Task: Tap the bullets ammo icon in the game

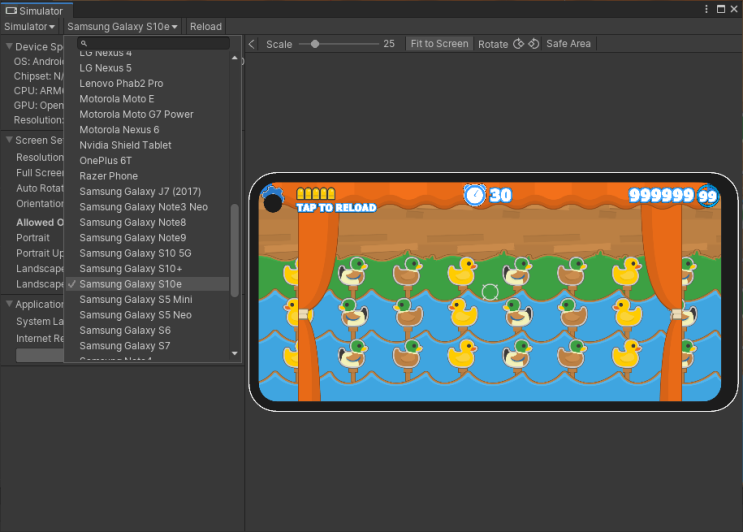Action: pos(316,193)
